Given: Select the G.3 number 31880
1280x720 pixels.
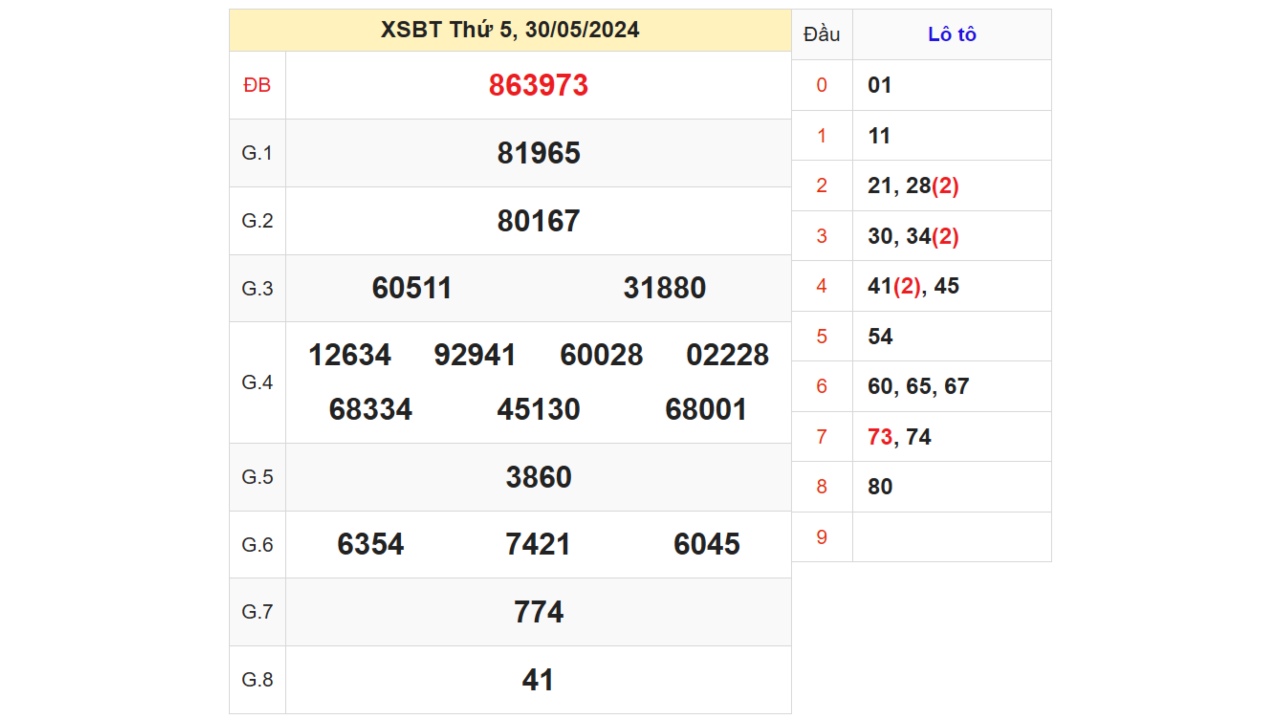Looking at the screenshot, I should click(664, 288).
